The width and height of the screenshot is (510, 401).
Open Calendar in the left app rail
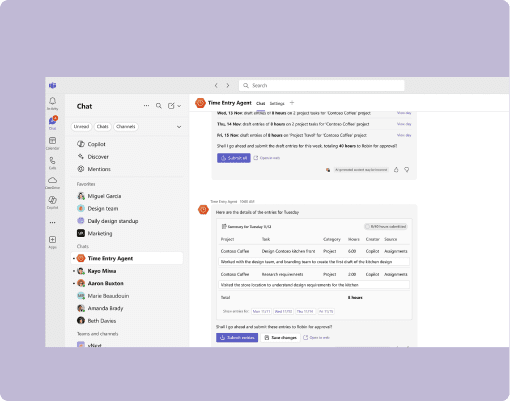click(x=52, y=143)
